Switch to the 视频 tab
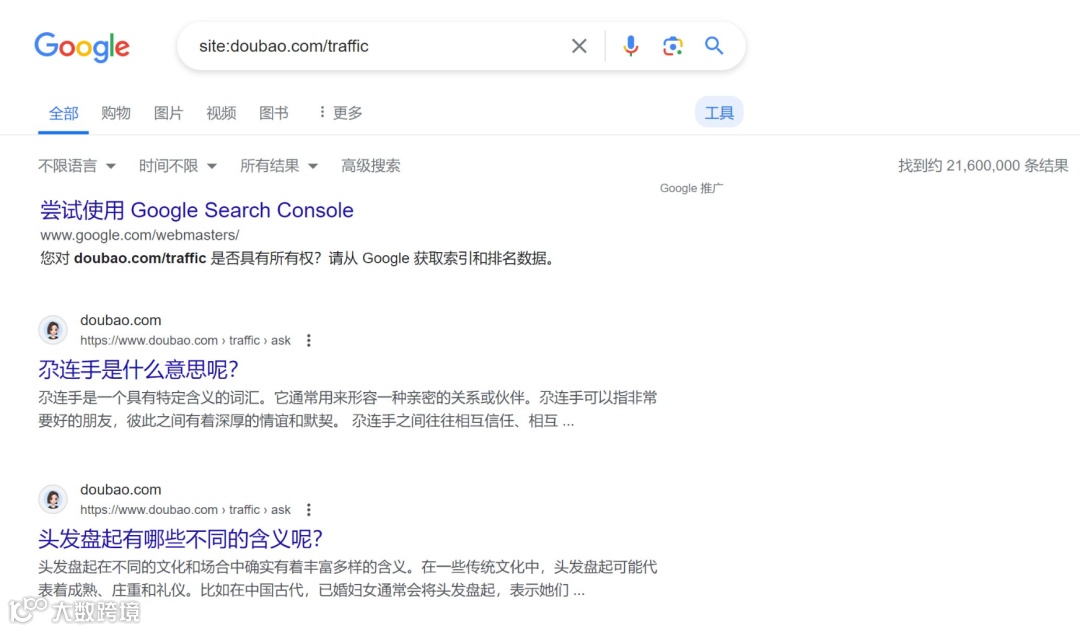The width and height of the screenshot is (1080, 631). click(221, 113)
